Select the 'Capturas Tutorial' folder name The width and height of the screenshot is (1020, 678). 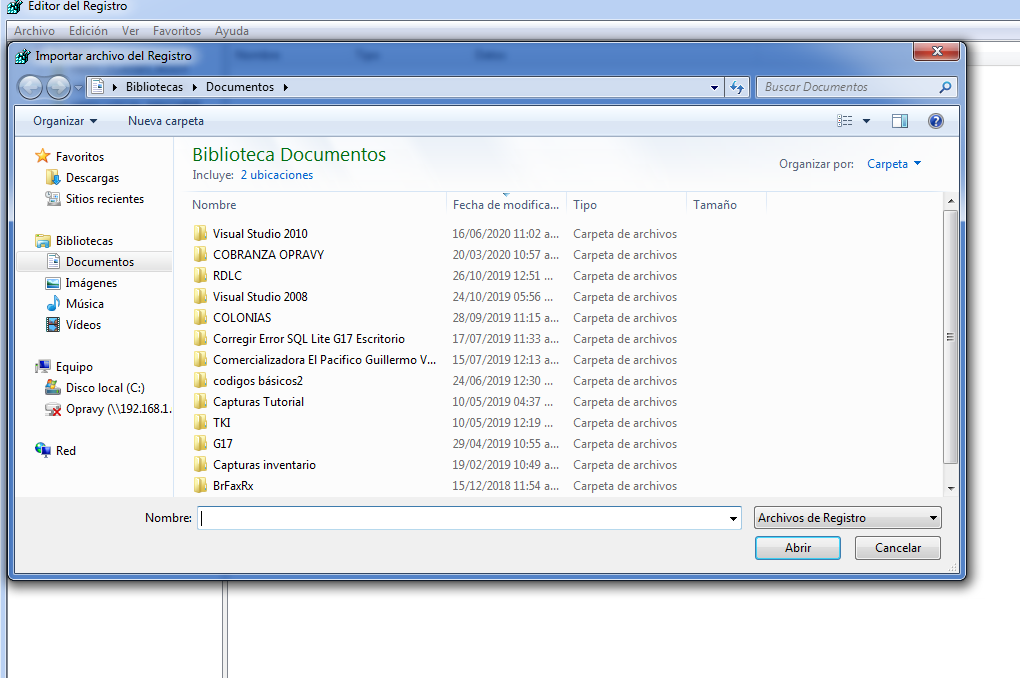click(x=258, y=401)
